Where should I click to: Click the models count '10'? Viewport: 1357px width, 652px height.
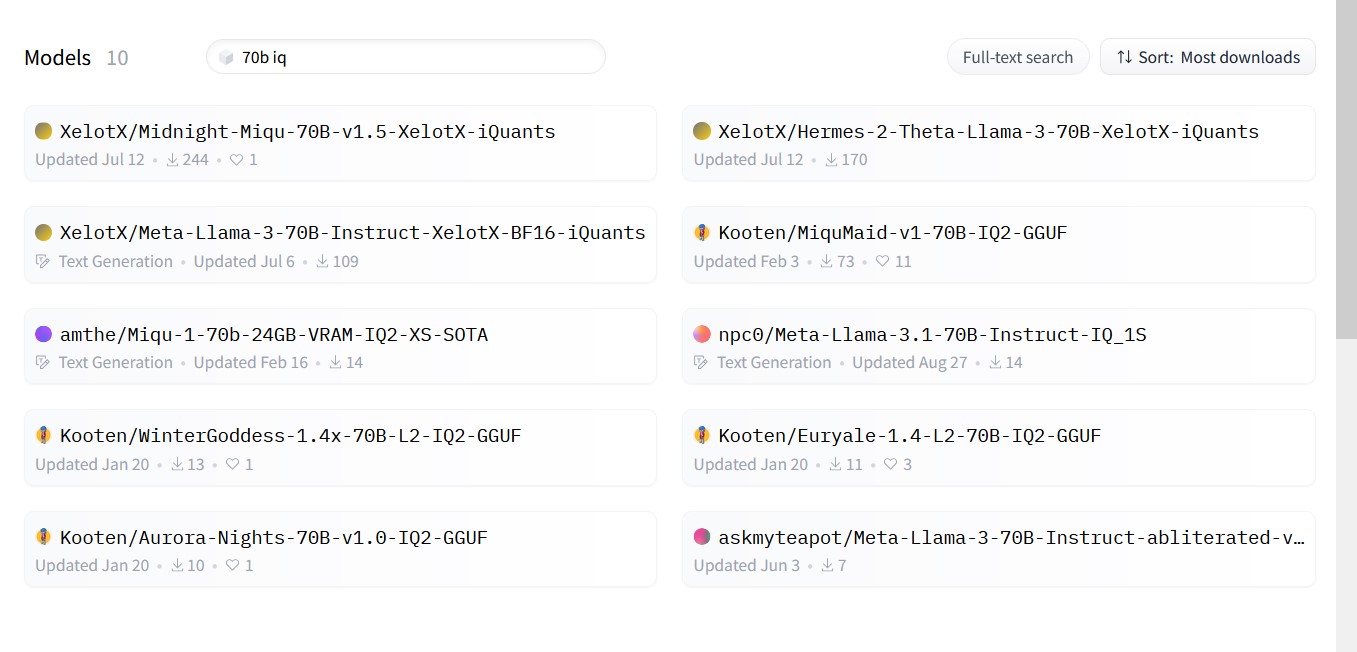tap(117, 58)
